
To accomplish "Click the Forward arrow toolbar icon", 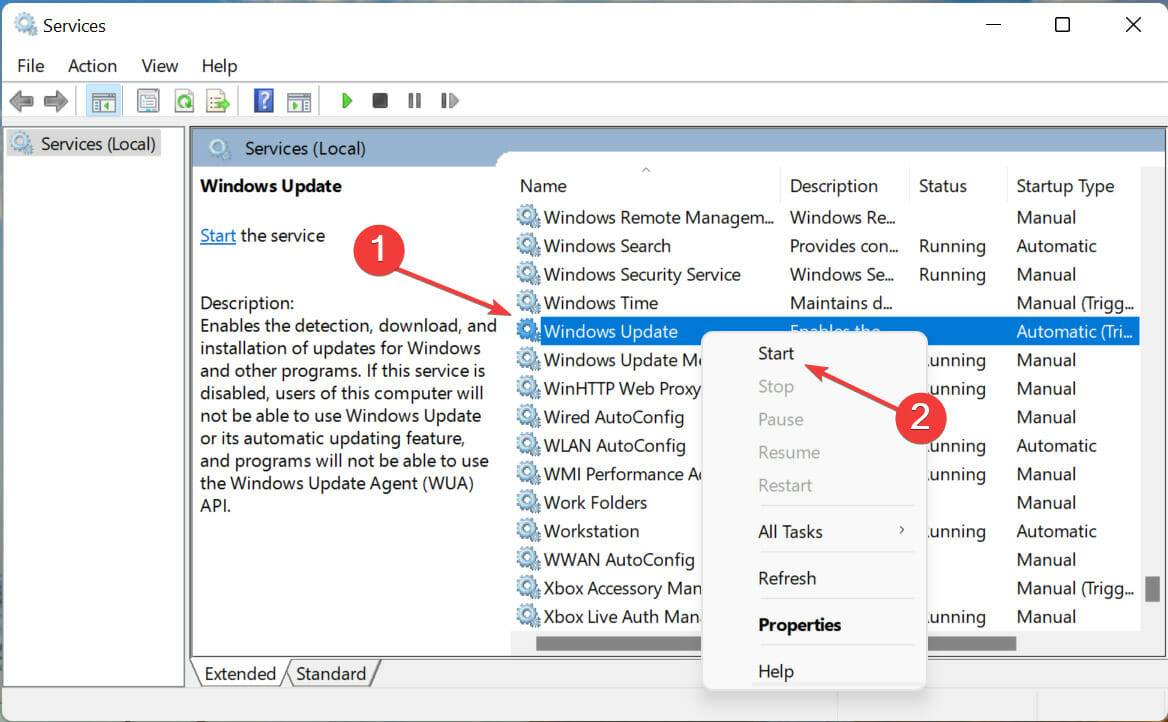I will [x=56, y=101].
